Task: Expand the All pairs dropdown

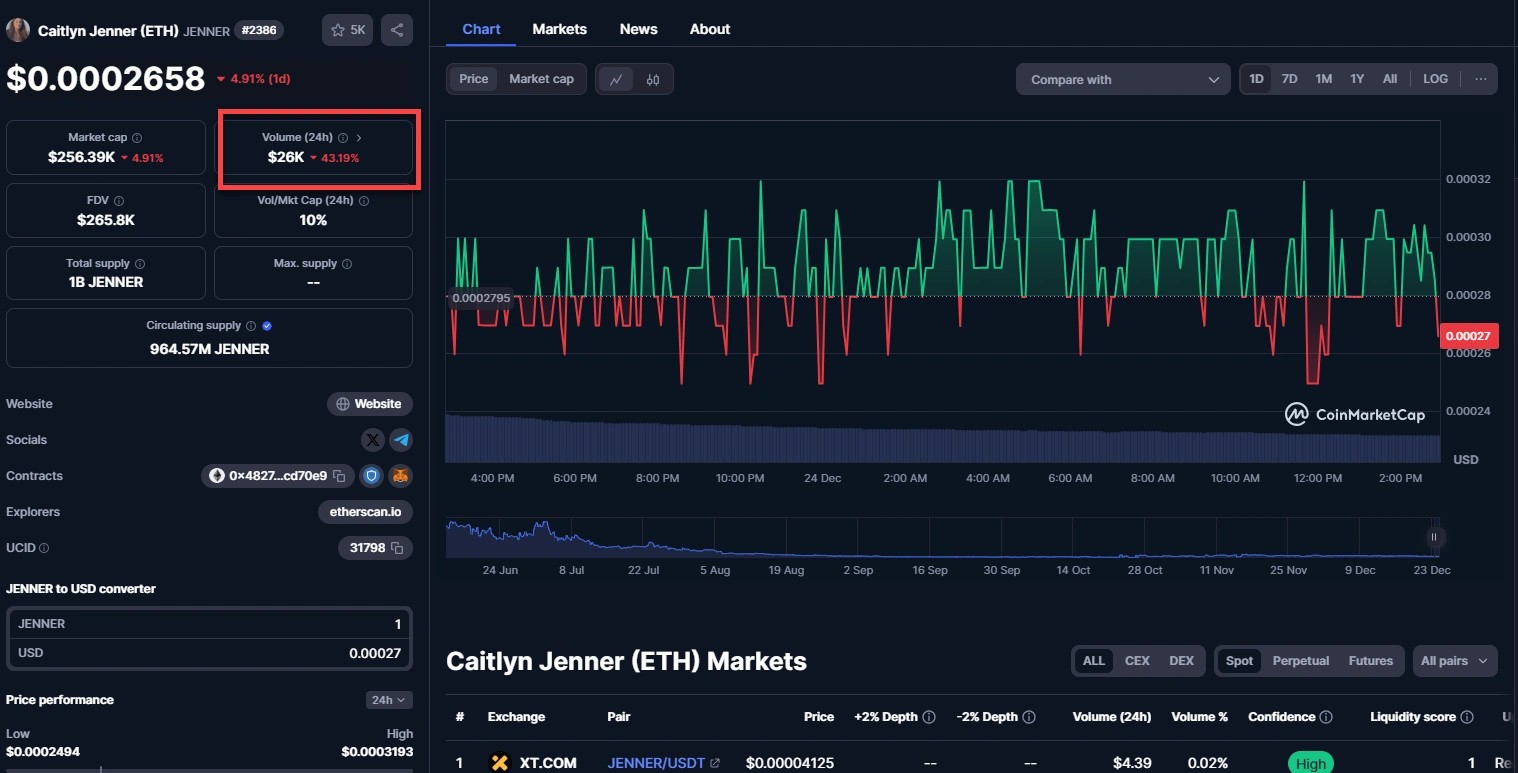Action: coord(1455,661)
